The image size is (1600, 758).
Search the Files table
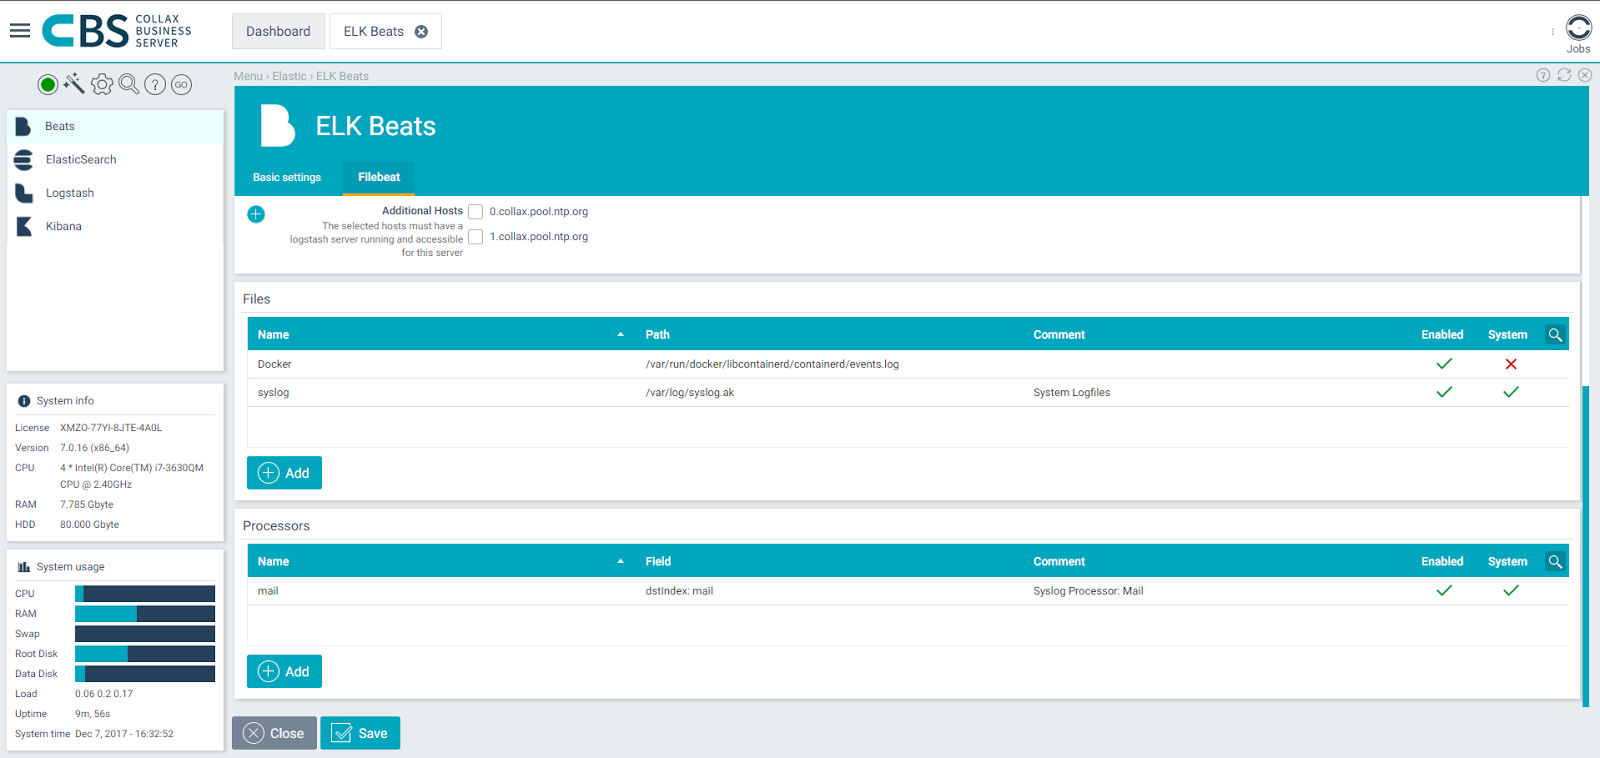pos(1555,335)
